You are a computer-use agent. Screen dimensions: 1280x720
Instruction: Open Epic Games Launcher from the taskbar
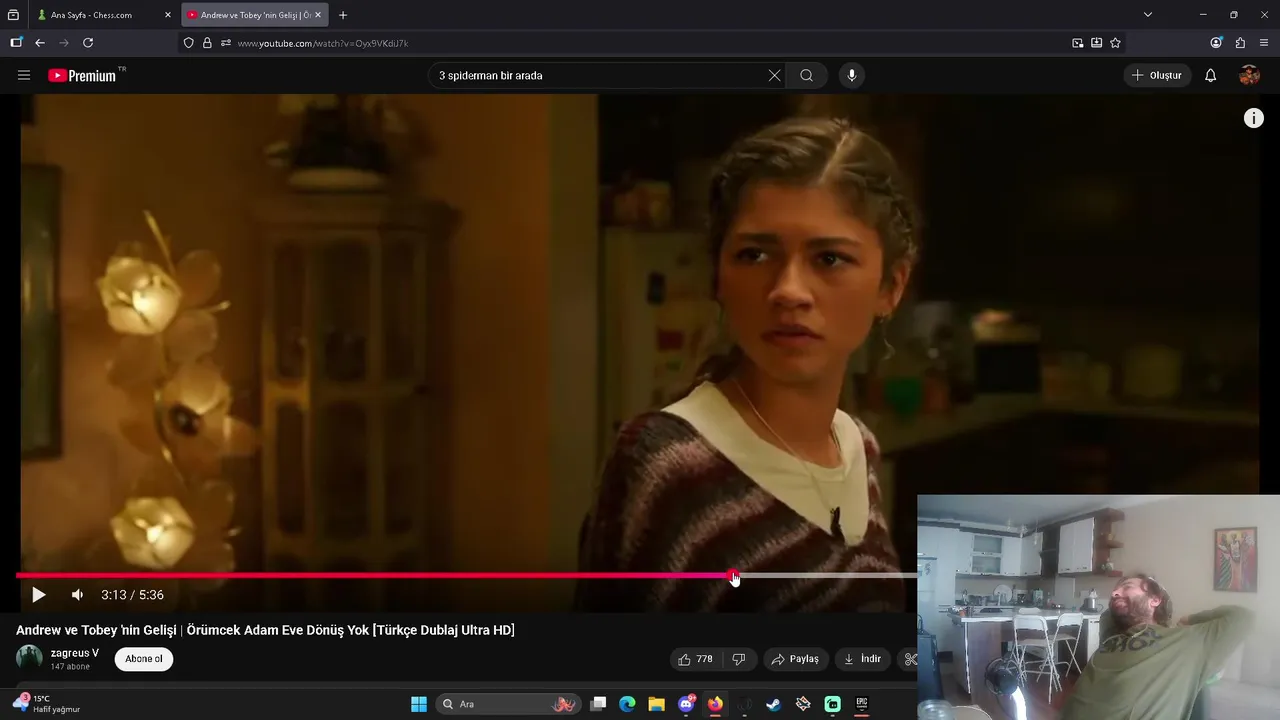(x=862, y=704)
